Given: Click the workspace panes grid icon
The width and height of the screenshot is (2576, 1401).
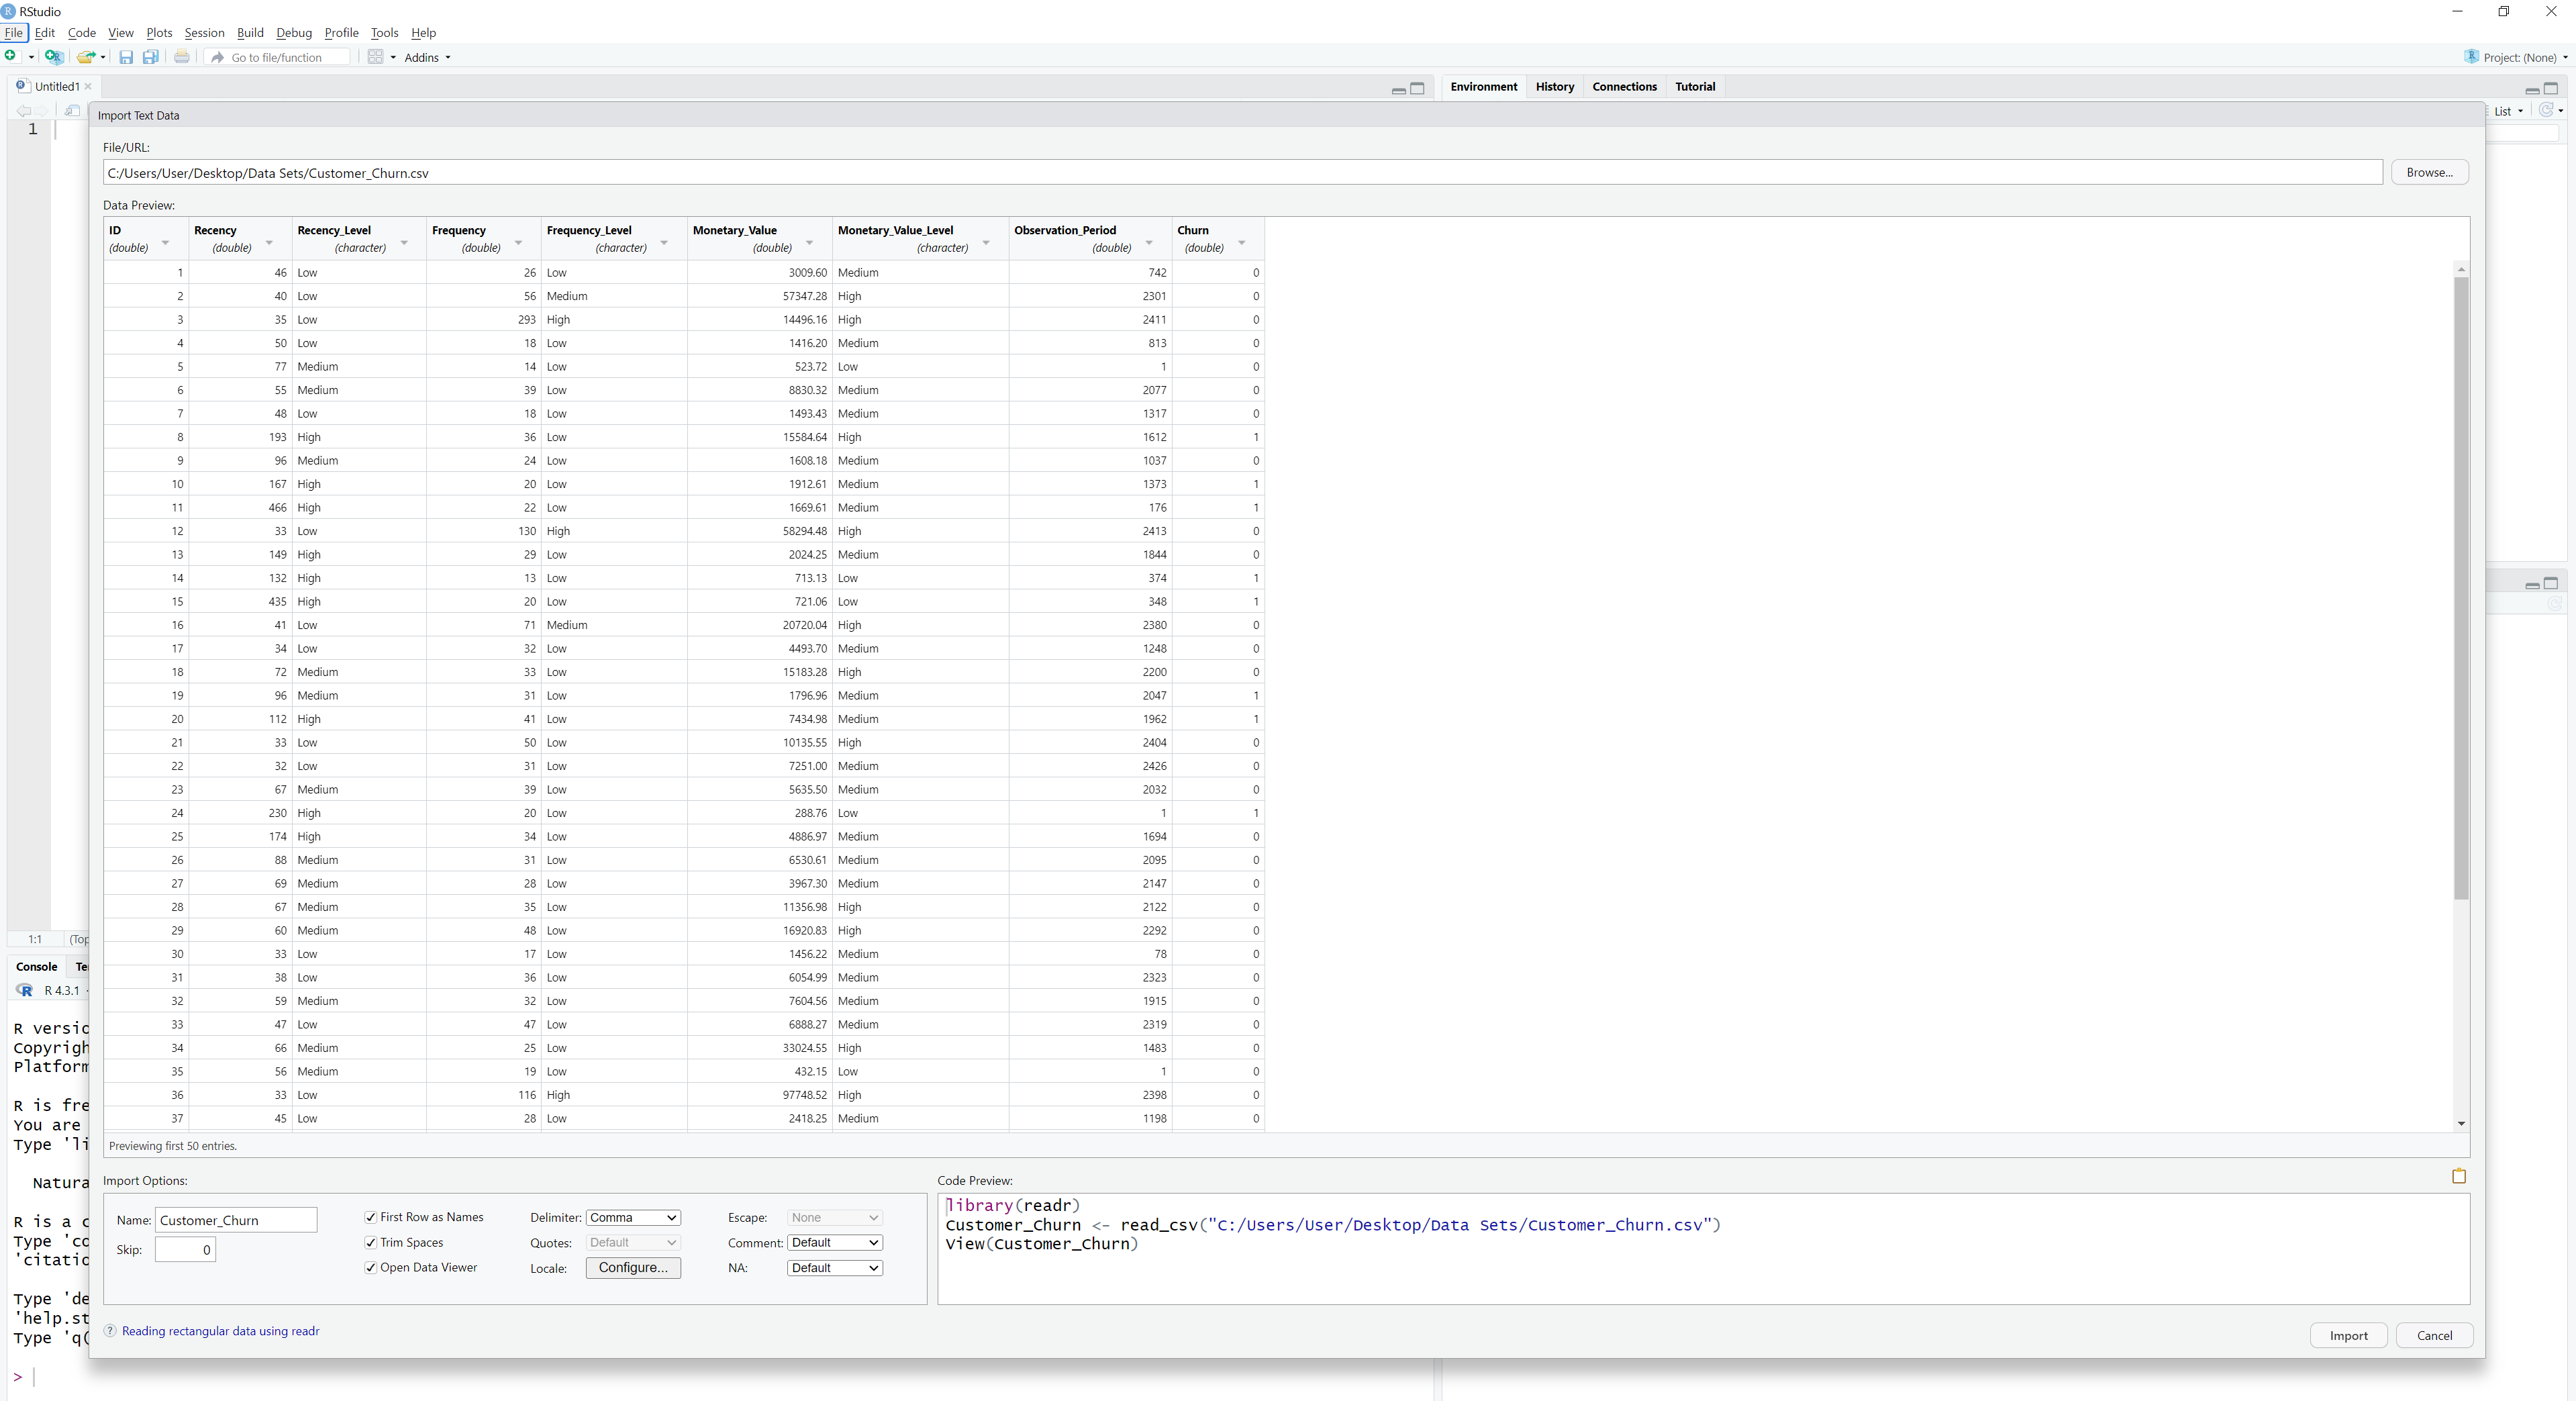Looking at the screenshot, I should 376,57.
